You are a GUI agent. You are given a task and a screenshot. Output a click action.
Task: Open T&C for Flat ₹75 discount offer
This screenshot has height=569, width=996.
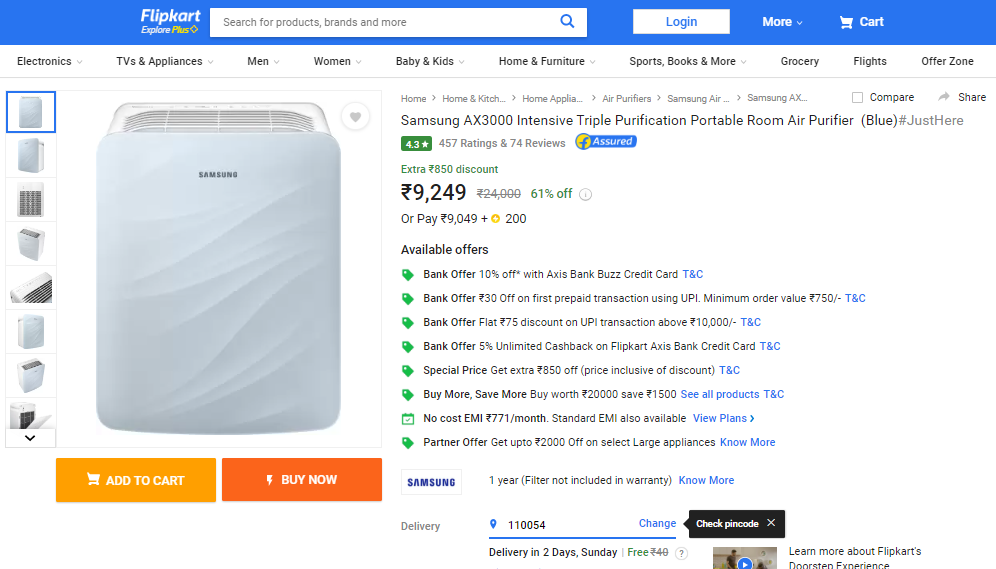750,323
